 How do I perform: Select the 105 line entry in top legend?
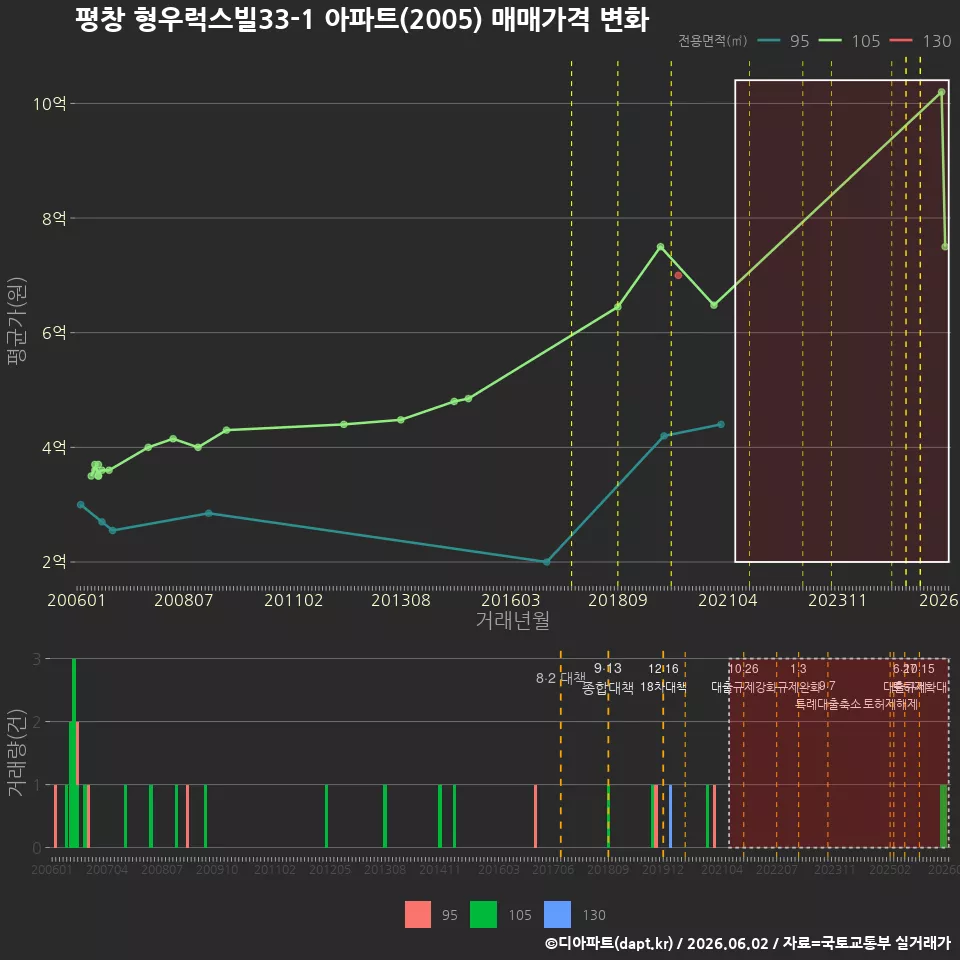coord(849,41)
